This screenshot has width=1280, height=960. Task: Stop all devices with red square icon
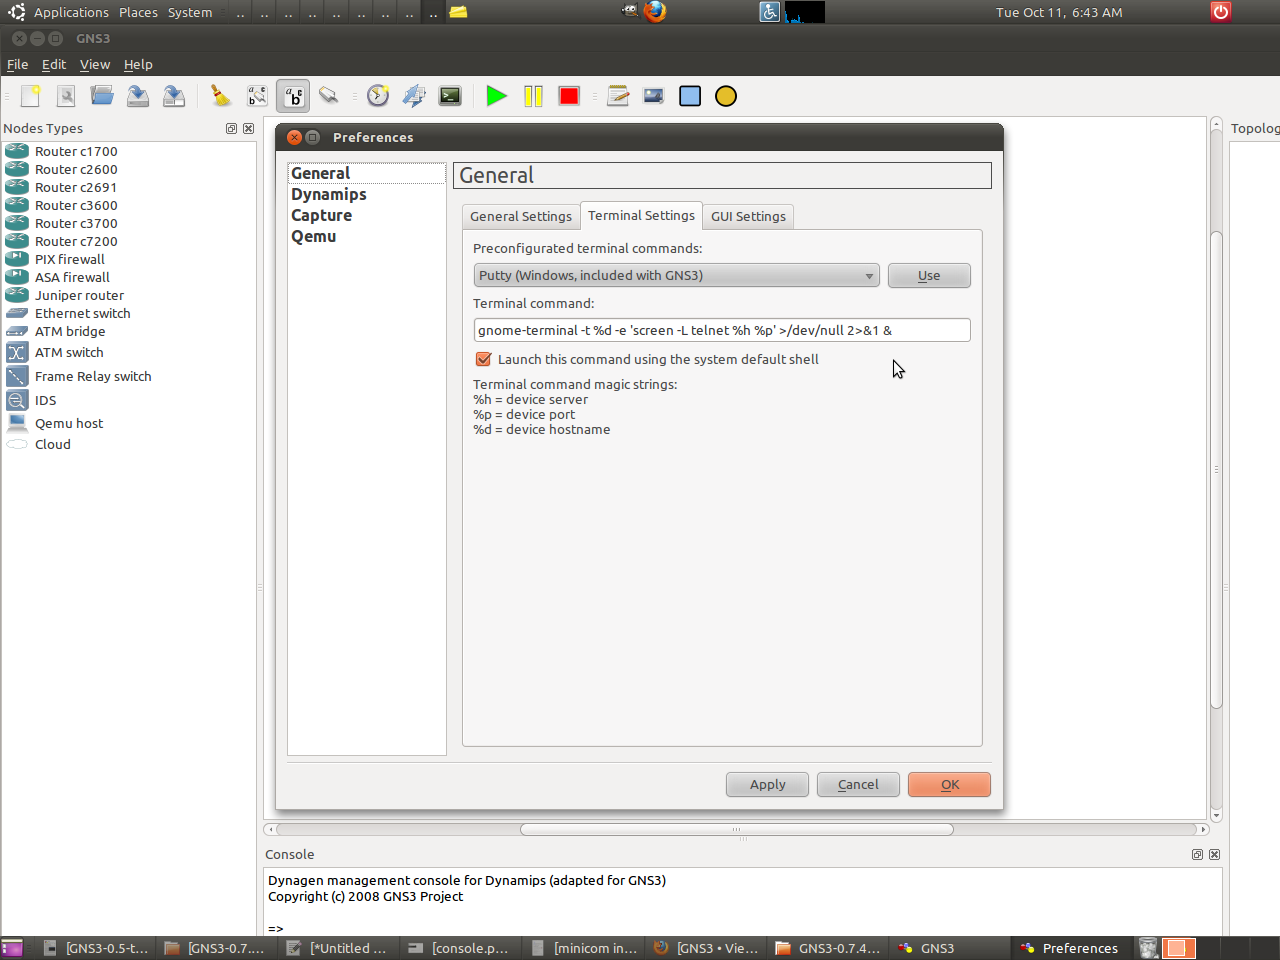coord(569,96)
